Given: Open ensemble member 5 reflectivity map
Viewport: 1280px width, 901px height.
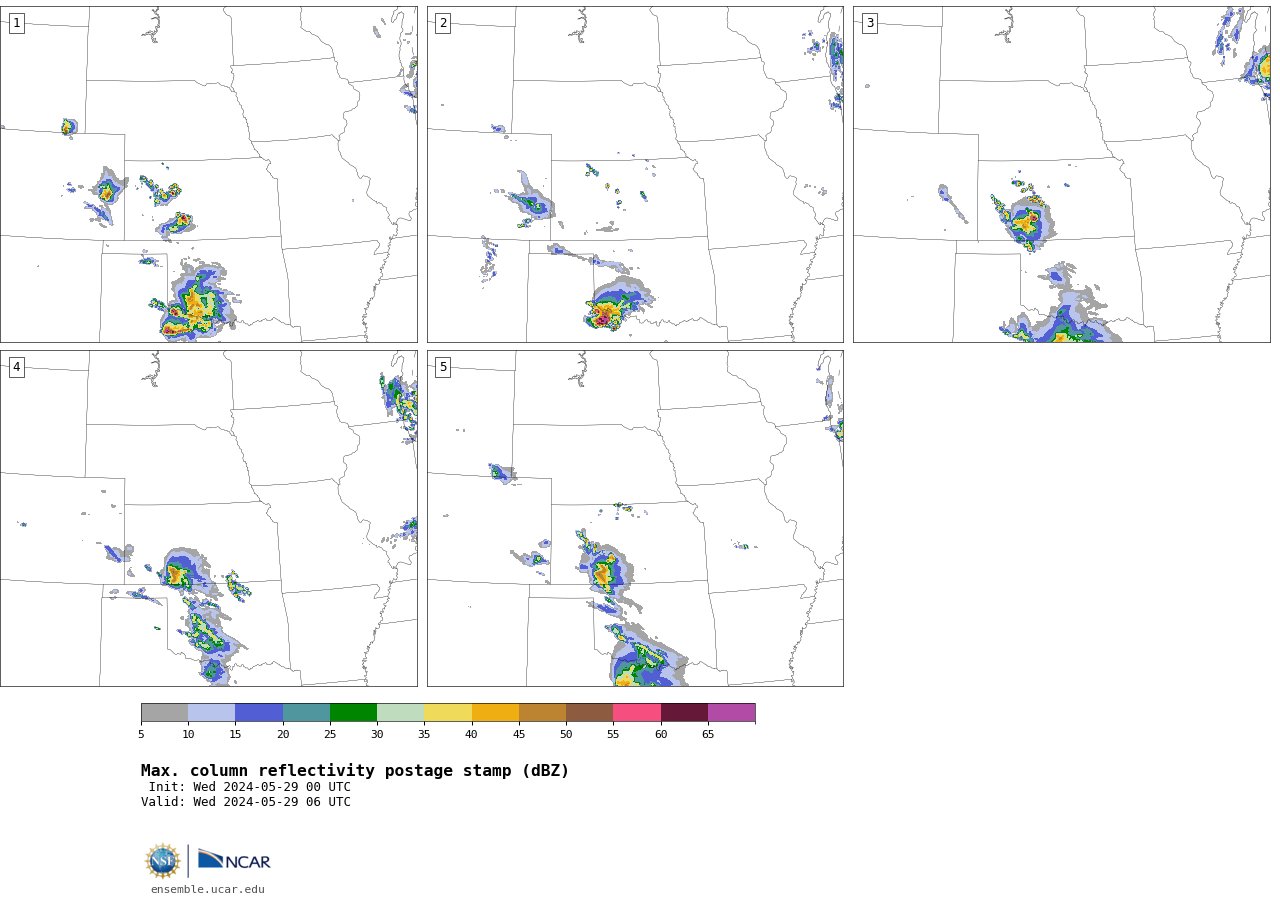Looking at the screenshot, I should point(635,518).
